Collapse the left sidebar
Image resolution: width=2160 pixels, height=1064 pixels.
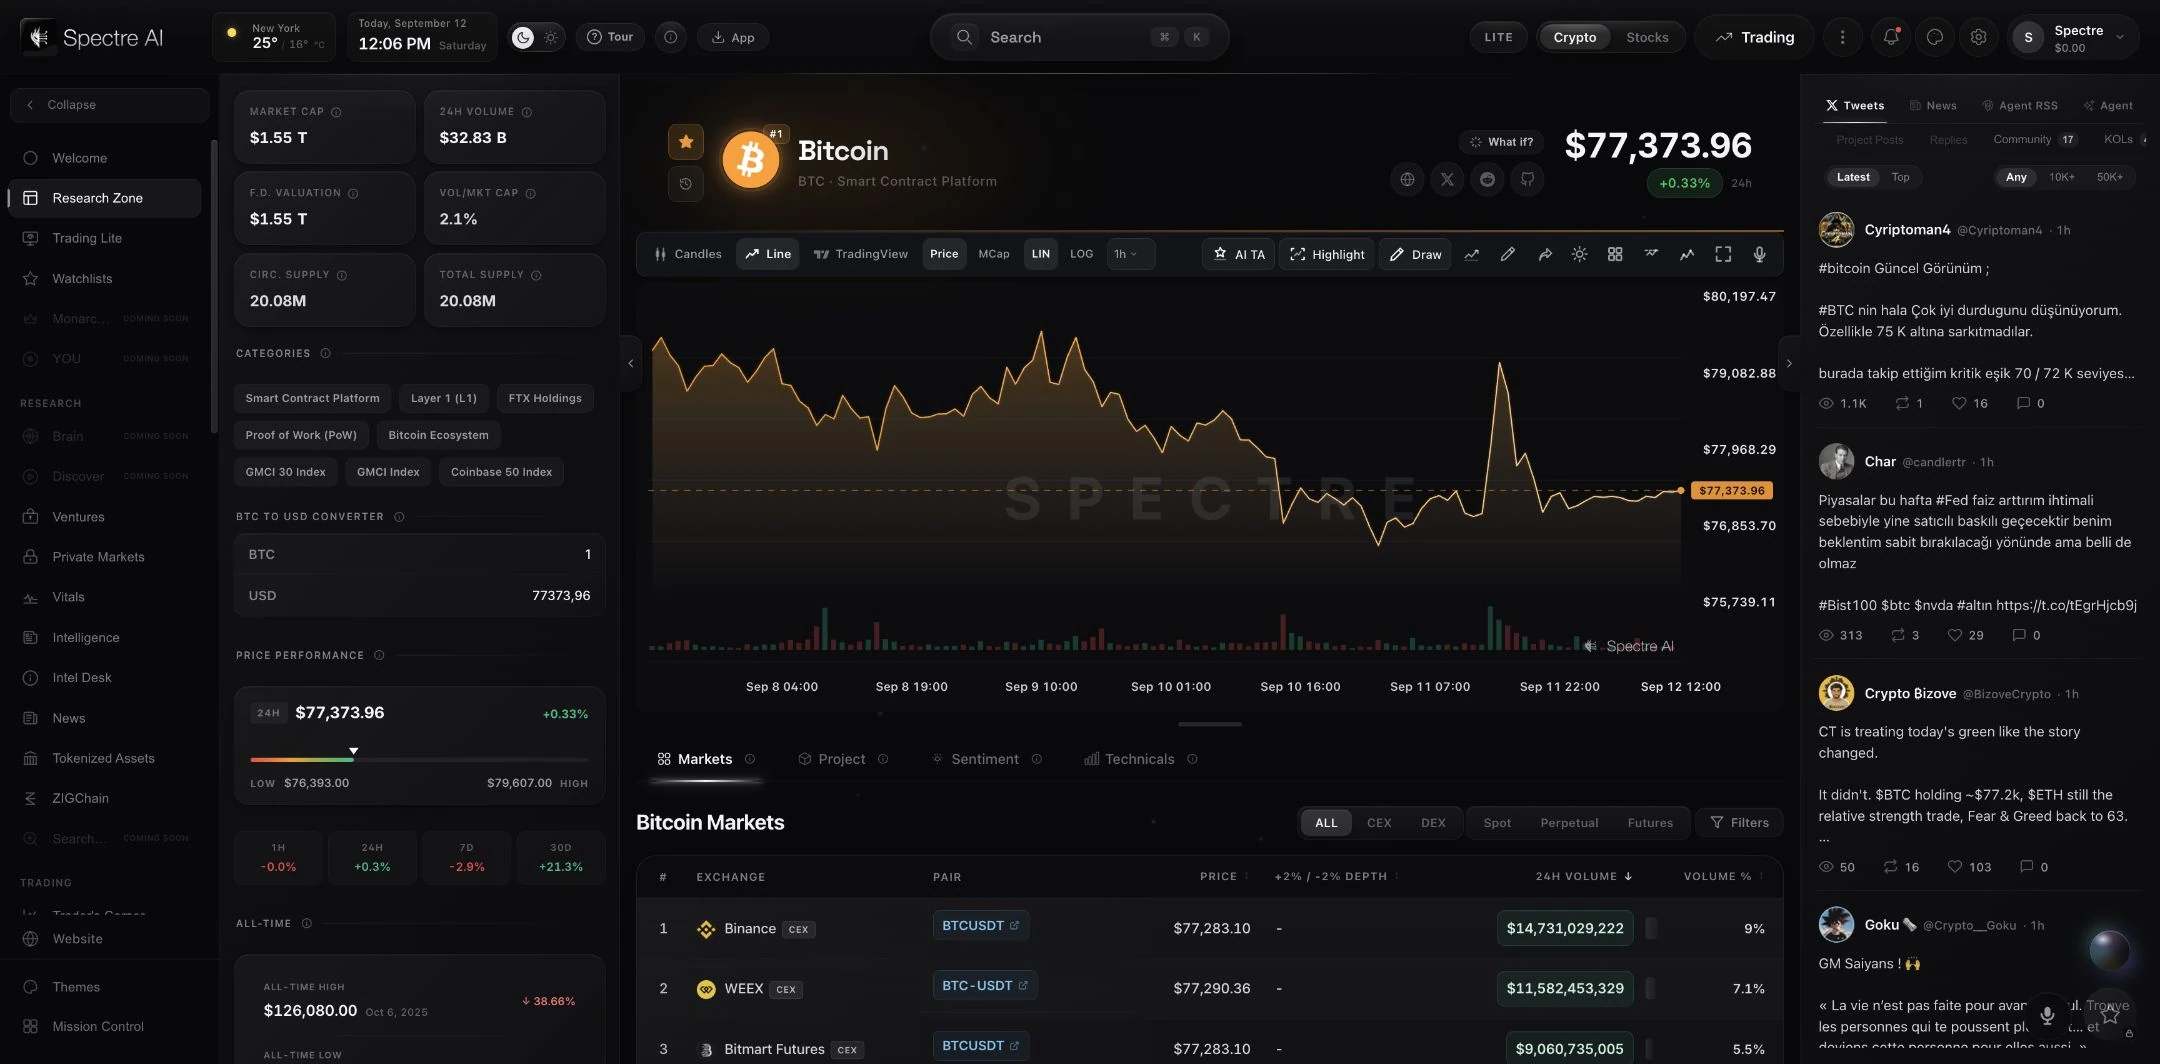109,105
